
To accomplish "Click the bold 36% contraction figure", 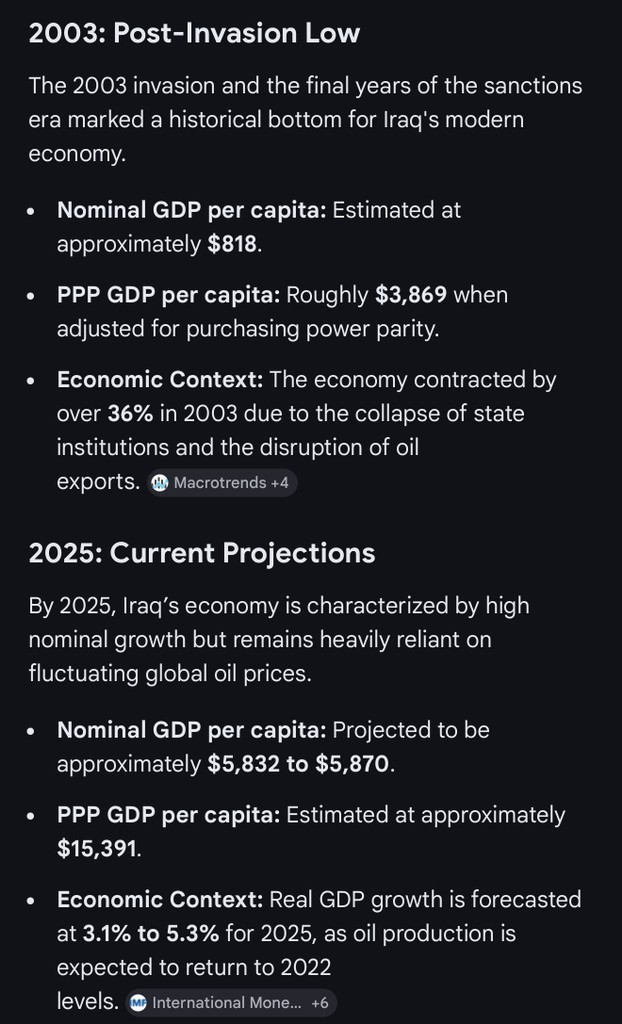I will [130, 414].
